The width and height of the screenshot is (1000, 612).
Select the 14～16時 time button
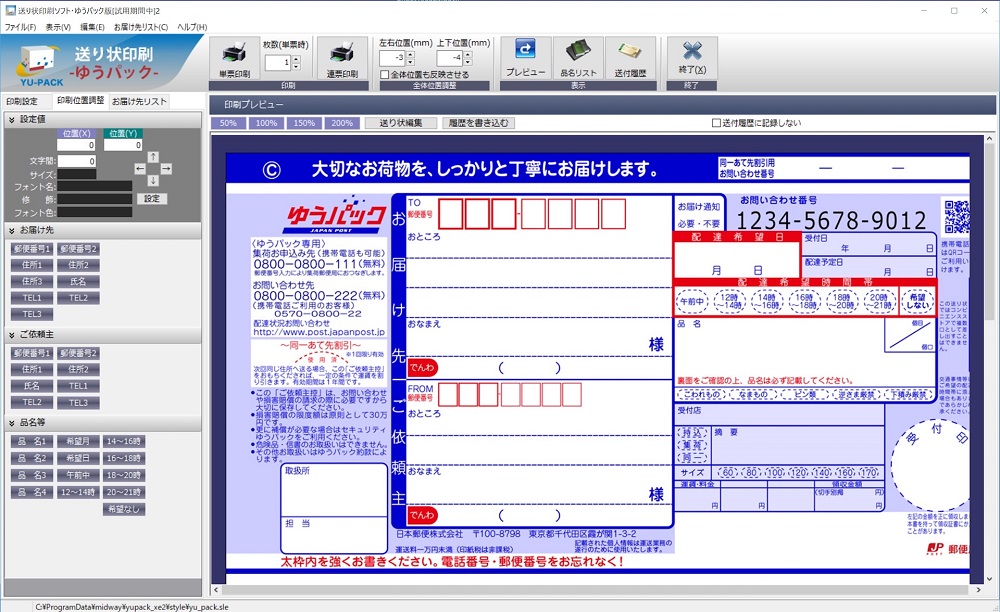pos(124,441)
